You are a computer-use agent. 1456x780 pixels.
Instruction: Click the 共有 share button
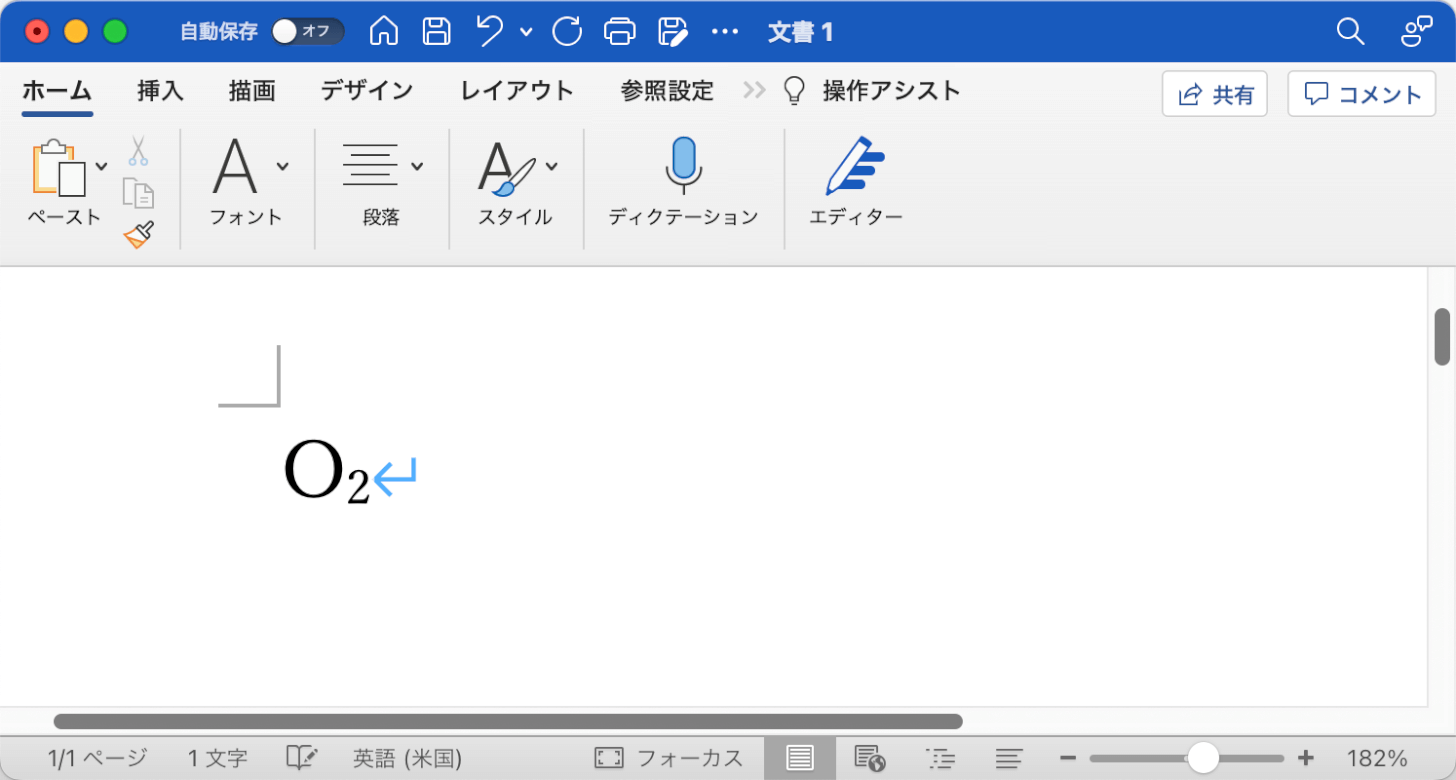(x=1215, y=94)
